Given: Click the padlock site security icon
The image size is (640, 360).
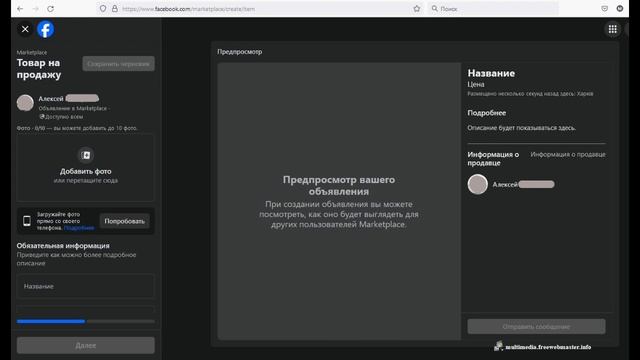Looking at the screenshot, I should [115, 9].
